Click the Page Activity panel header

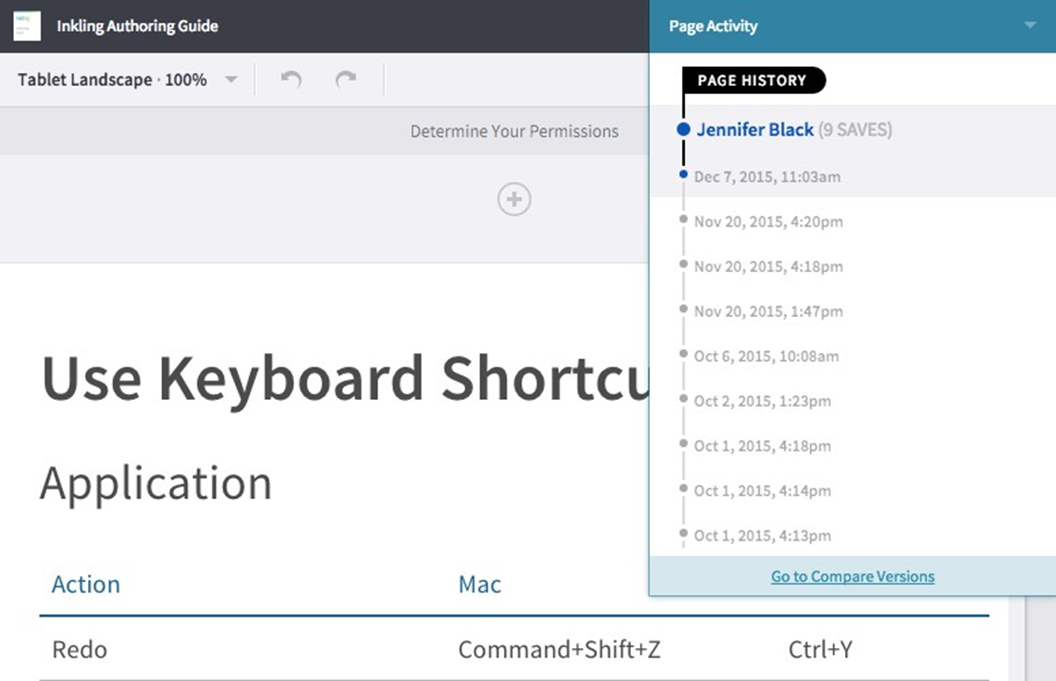(x=713, y=27)
